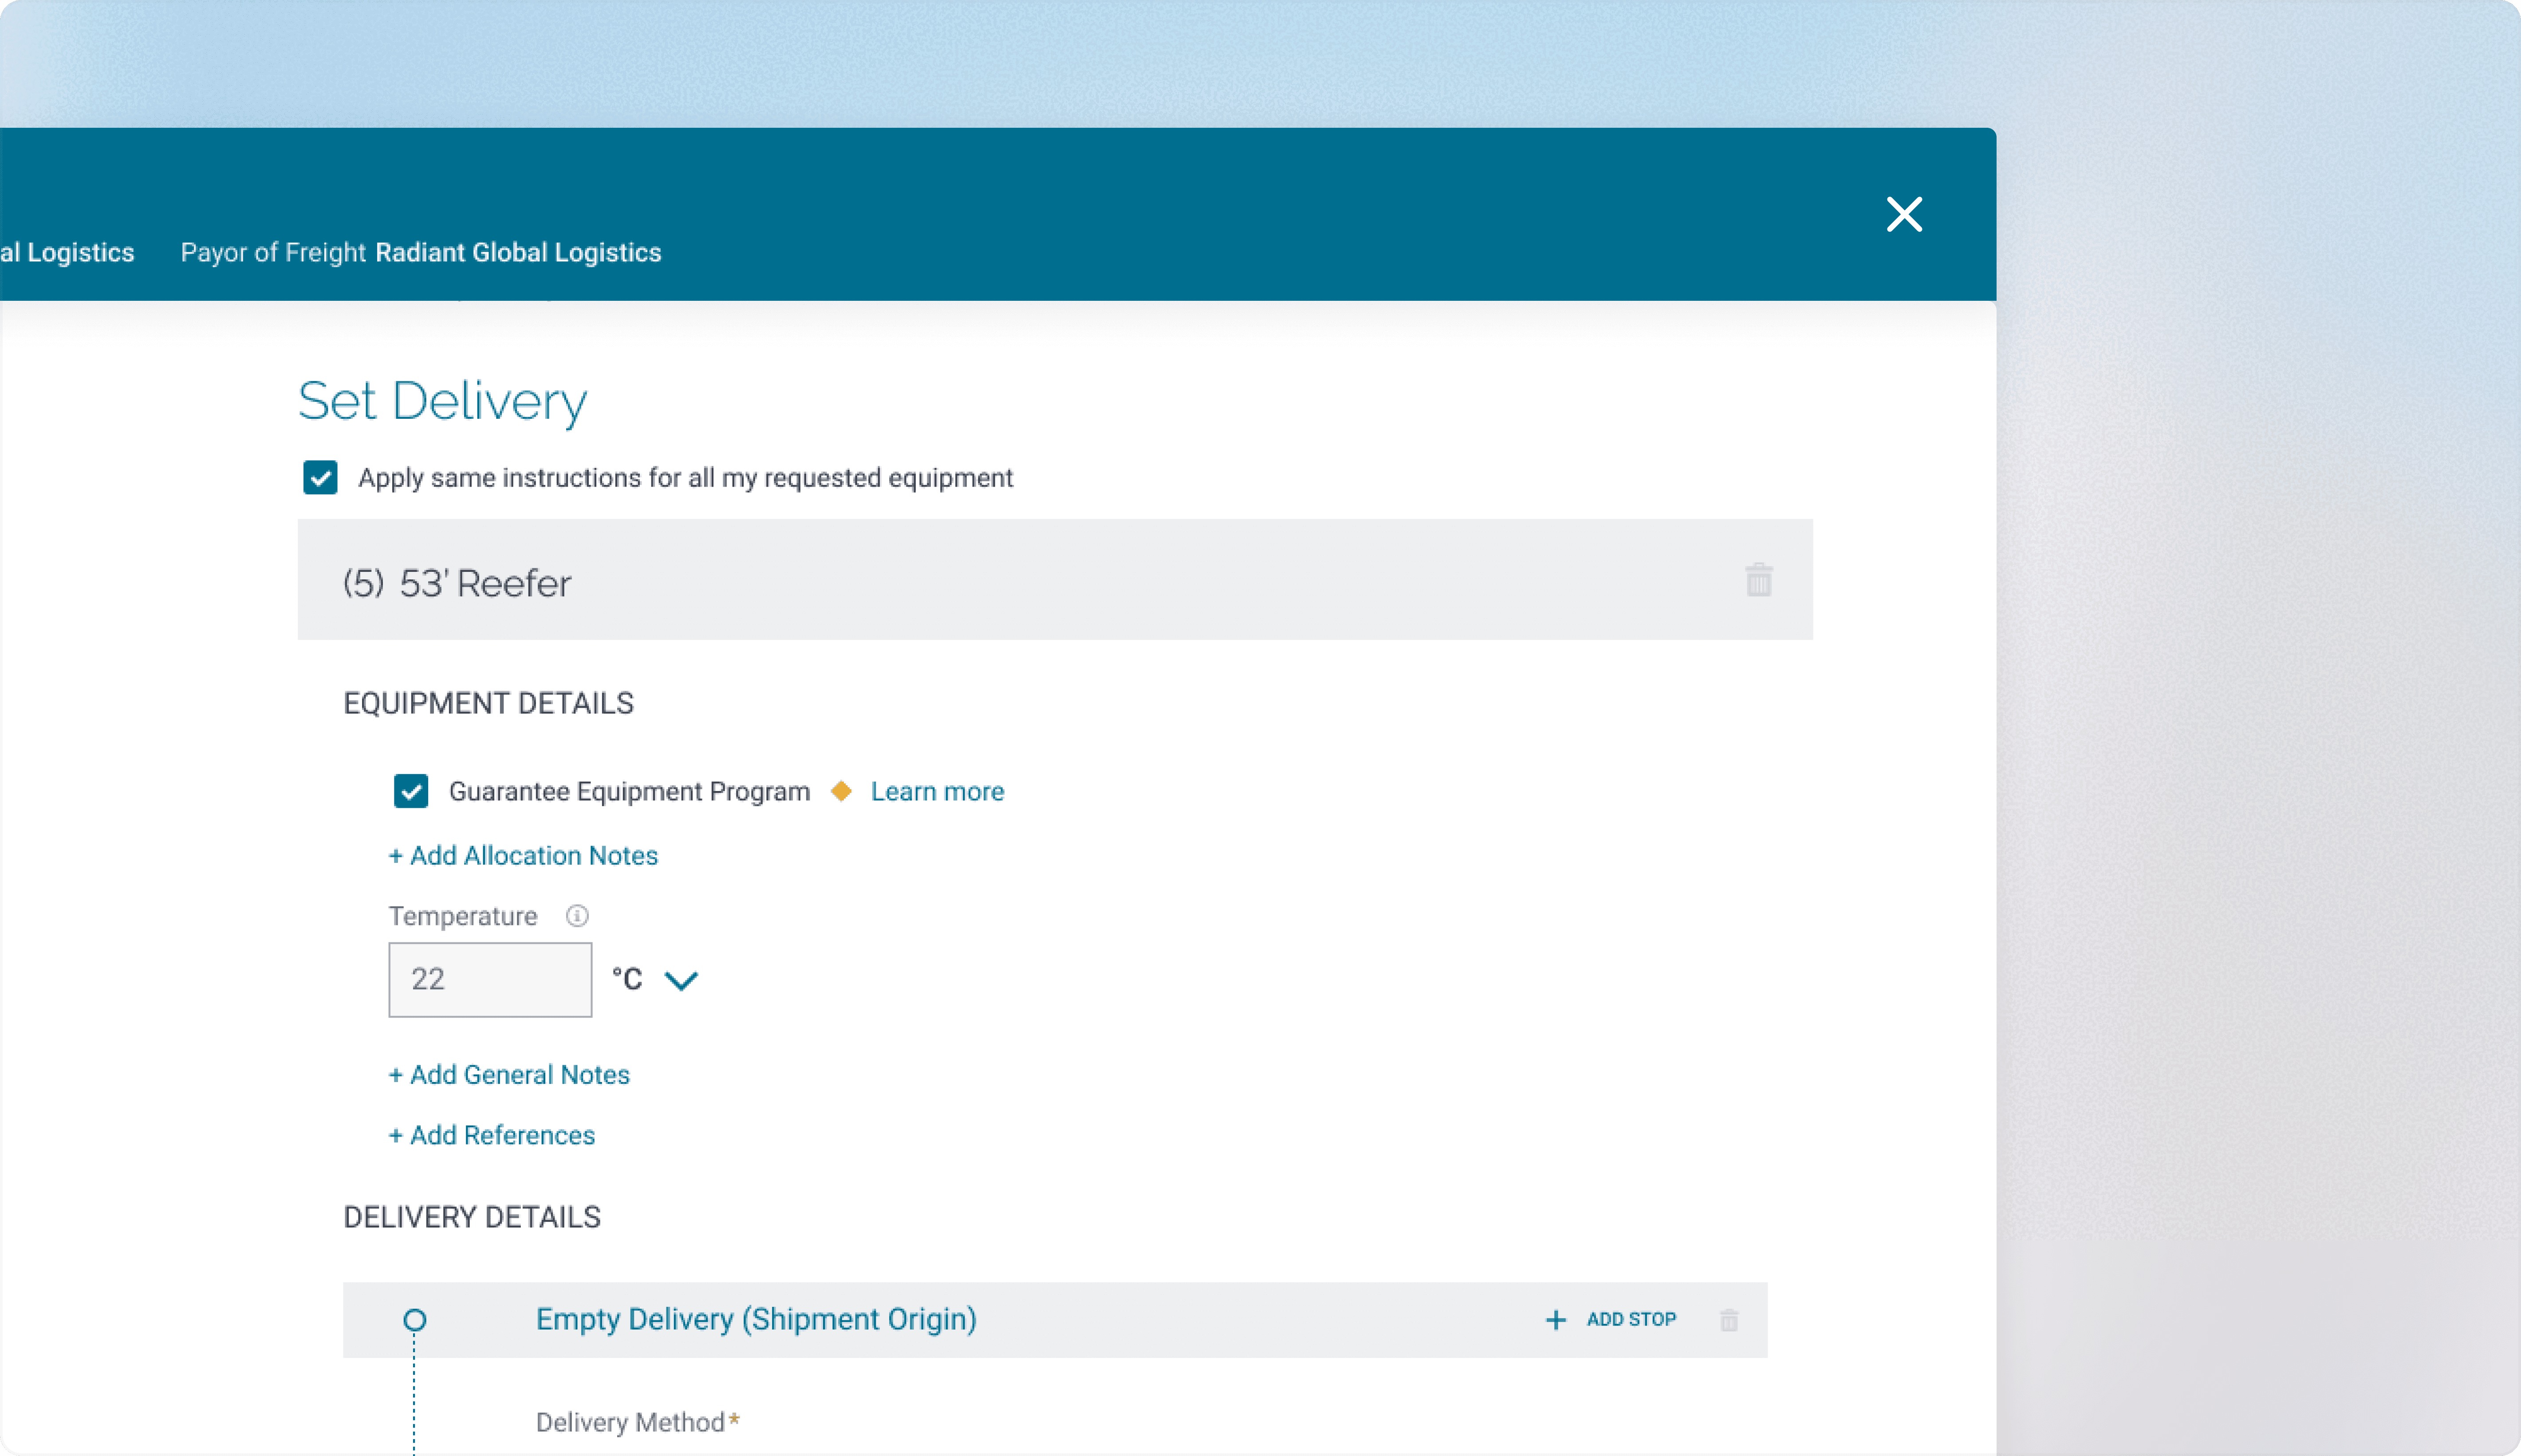The width and height of the screenshot is (2521, 1456).
Task: Click Add General Notes
Action: [x=509, y=1074]
